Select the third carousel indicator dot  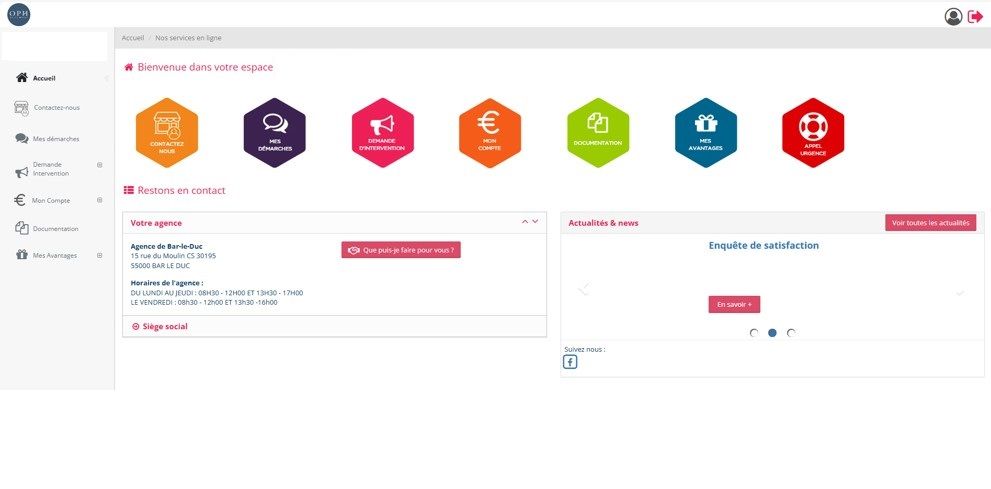[791, 333]
